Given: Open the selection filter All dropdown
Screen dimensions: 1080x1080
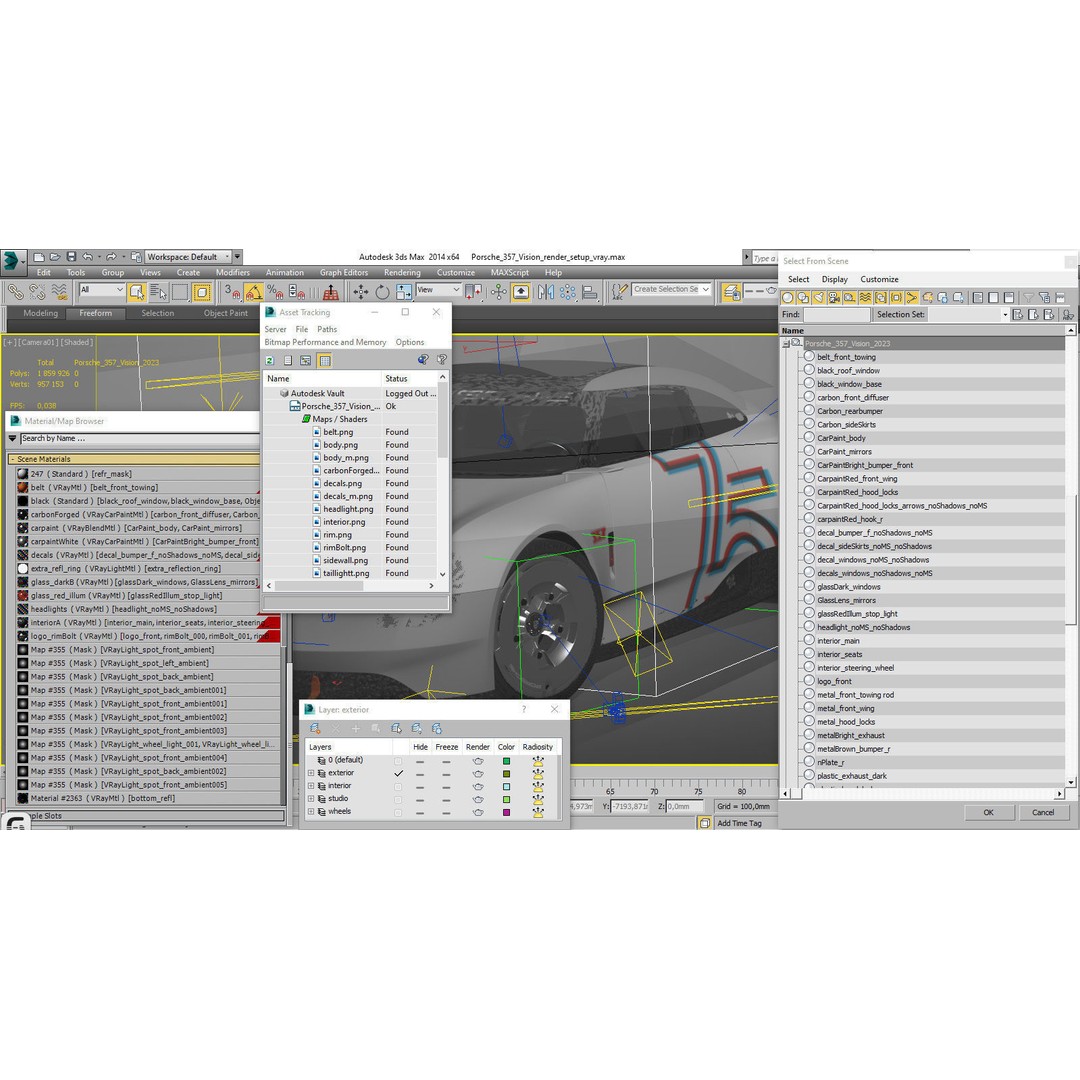Looking at the screenshot, I should (101, 290).
